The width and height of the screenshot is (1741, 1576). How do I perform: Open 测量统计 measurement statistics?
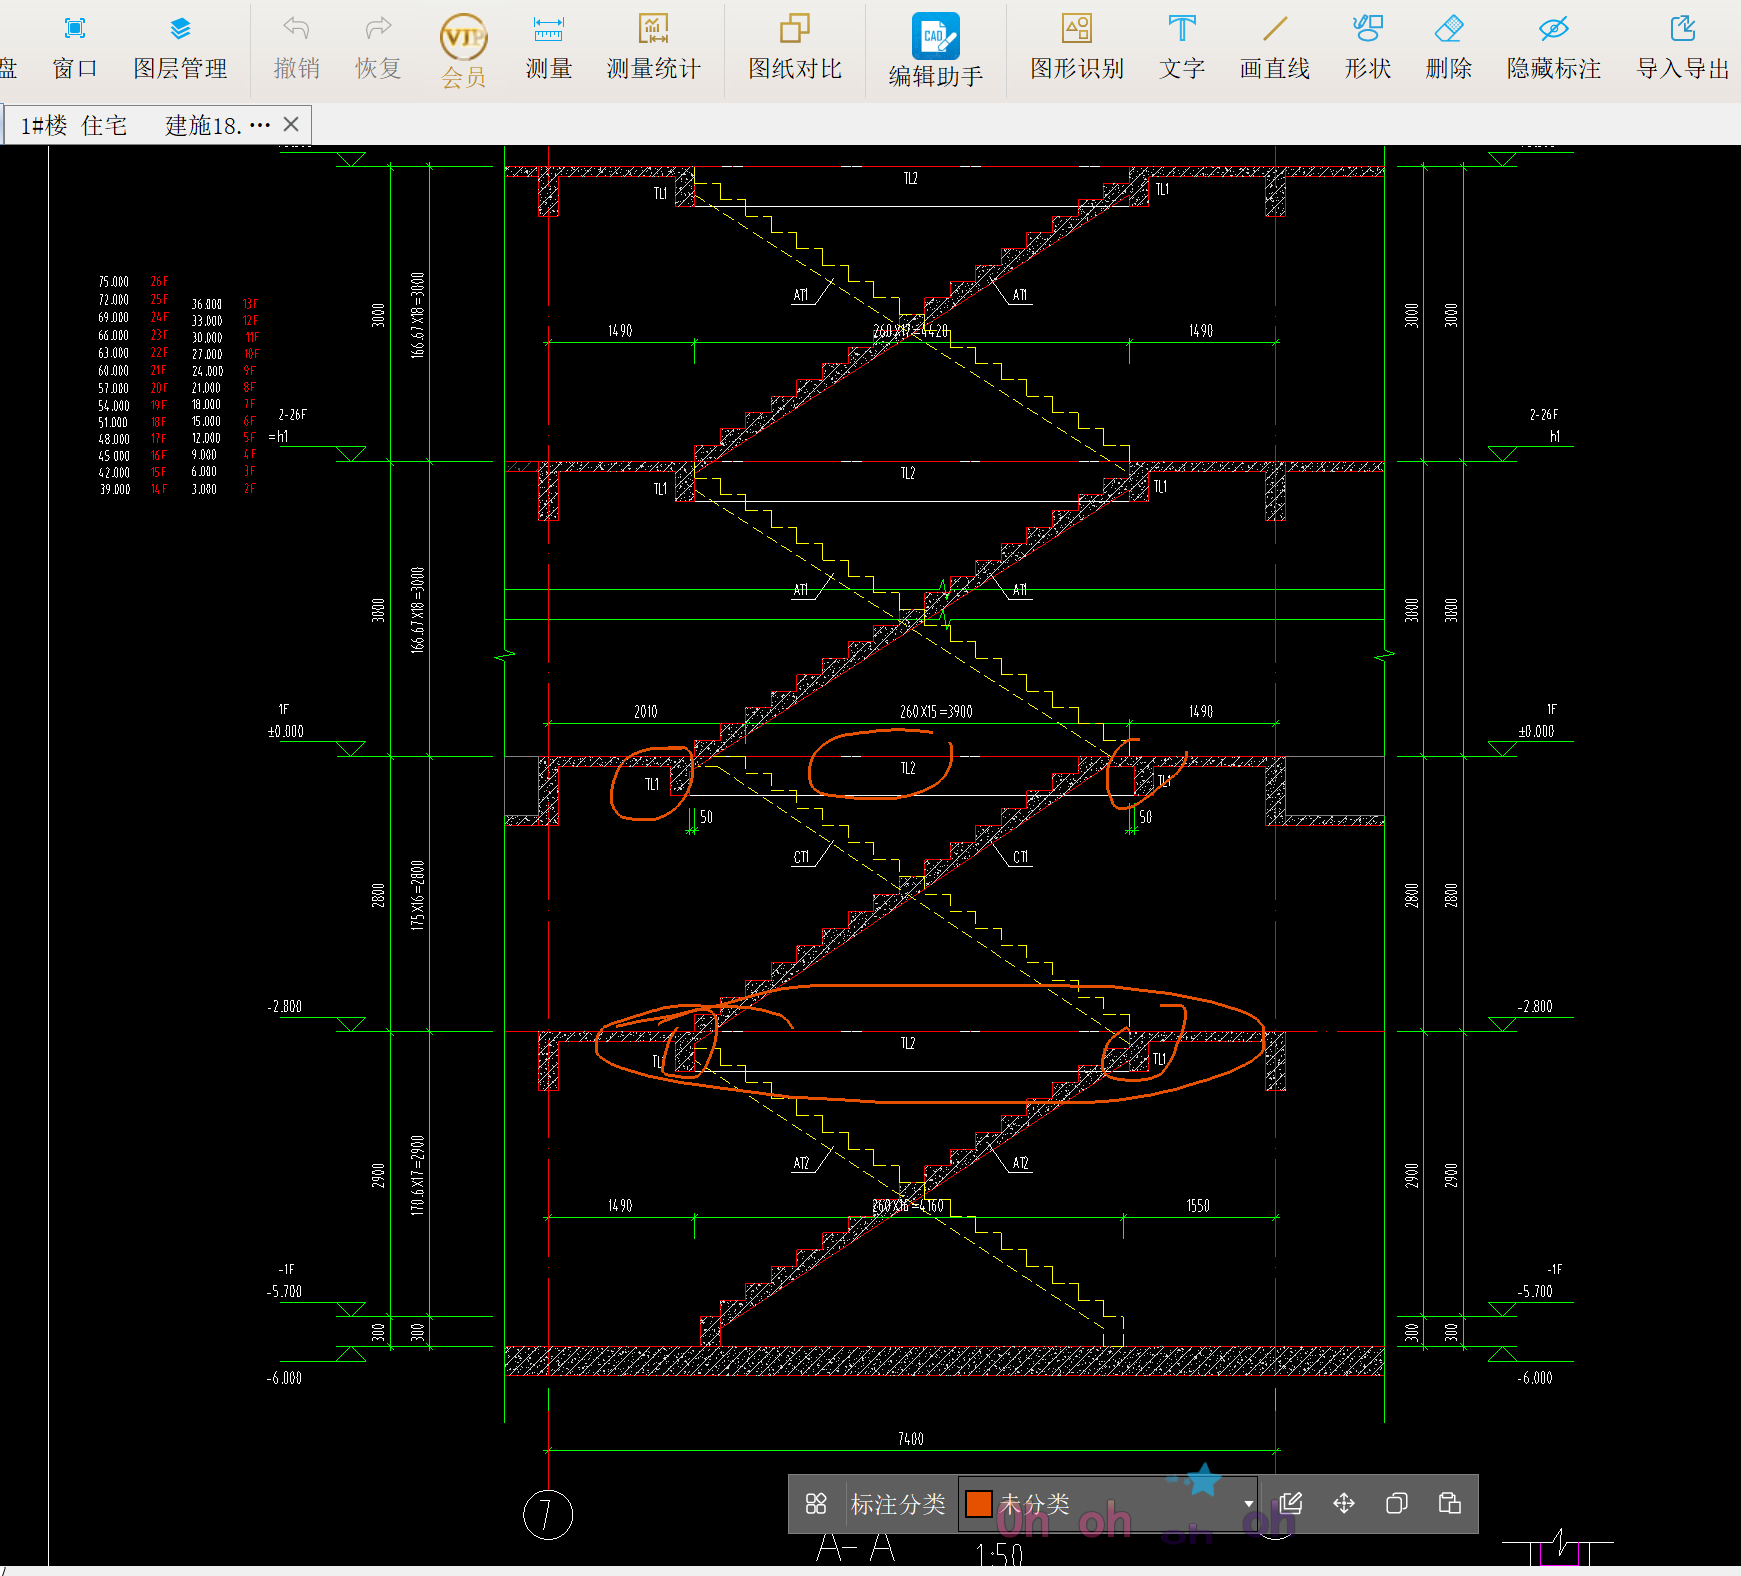(x=654, y=47)
